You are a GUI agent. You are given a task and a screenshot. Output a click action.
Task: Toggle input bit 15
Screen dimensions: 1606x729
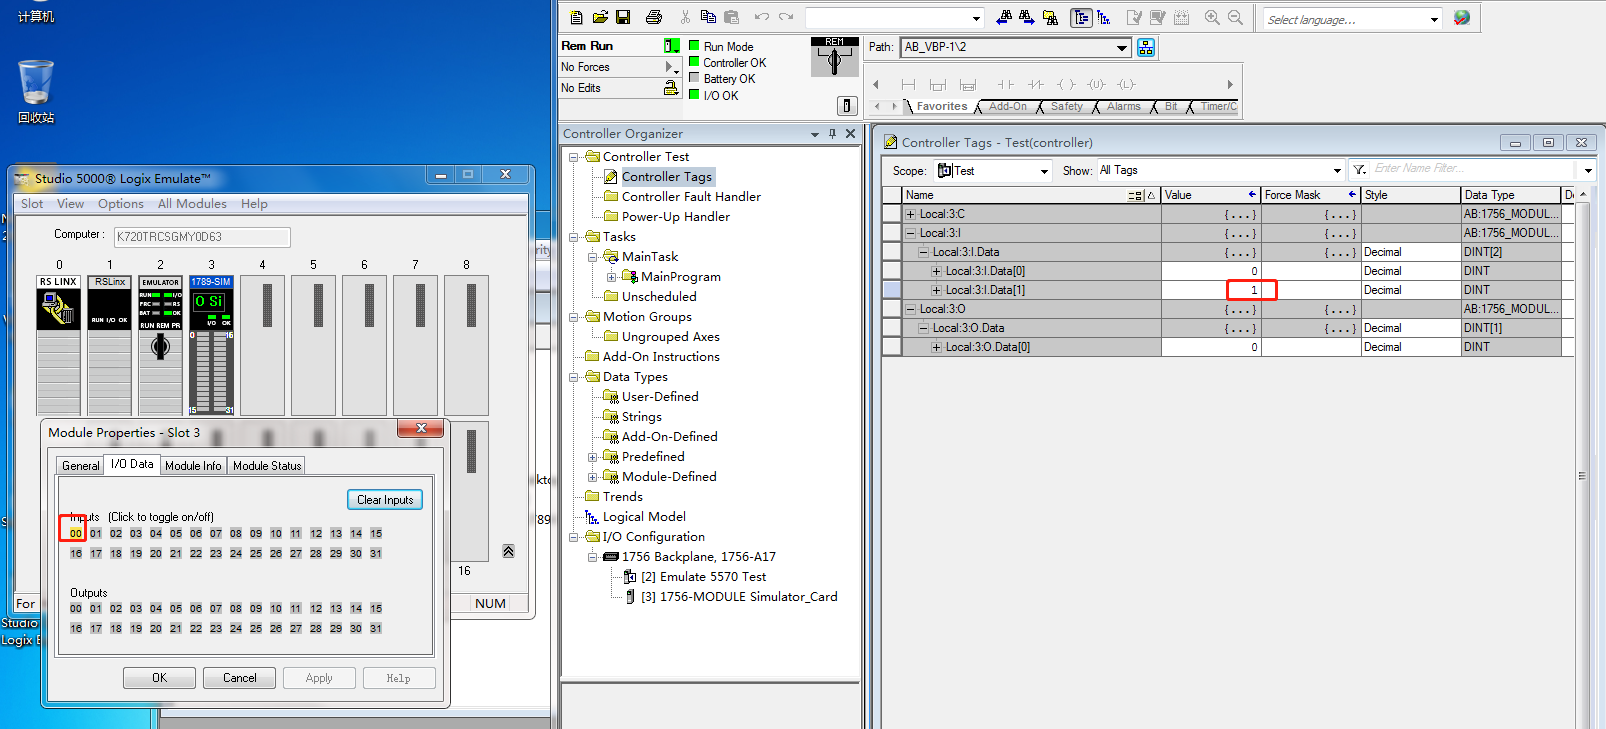pyautogui.click(x=376, y=534)
